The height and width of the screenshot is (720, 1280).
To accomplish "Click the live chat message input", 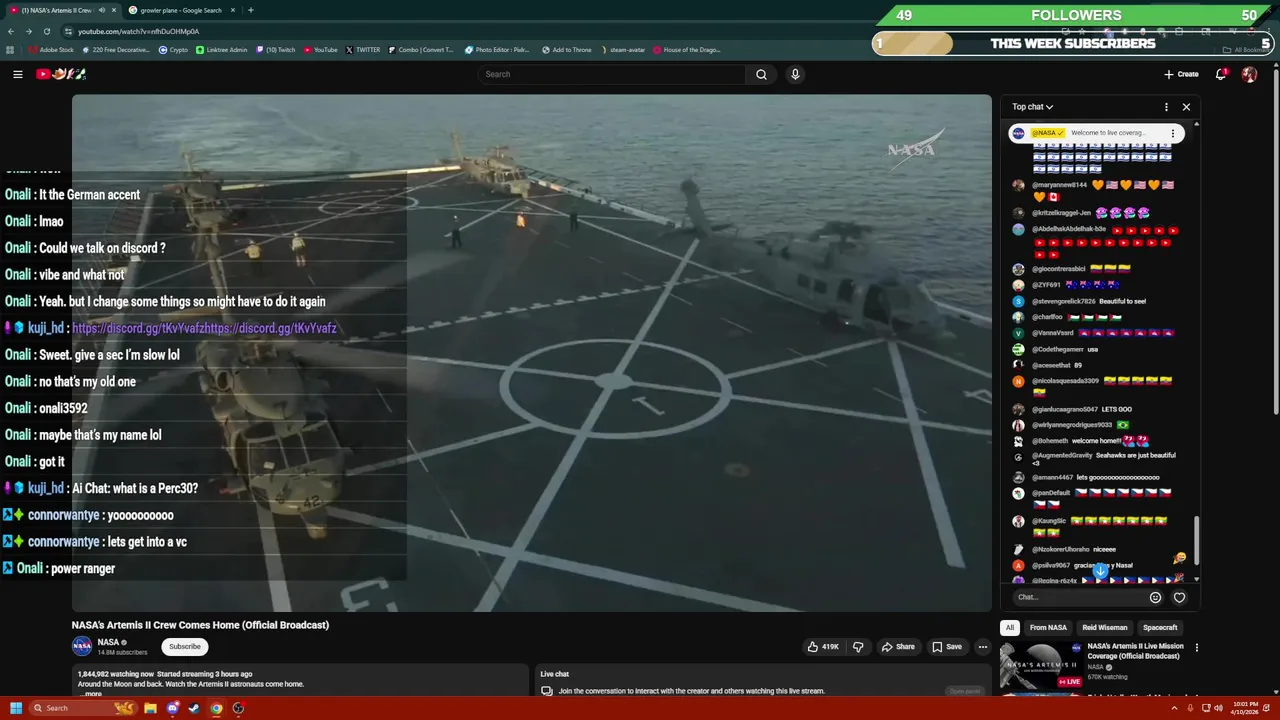I will pyautogui.click(x=1078, y=597).
